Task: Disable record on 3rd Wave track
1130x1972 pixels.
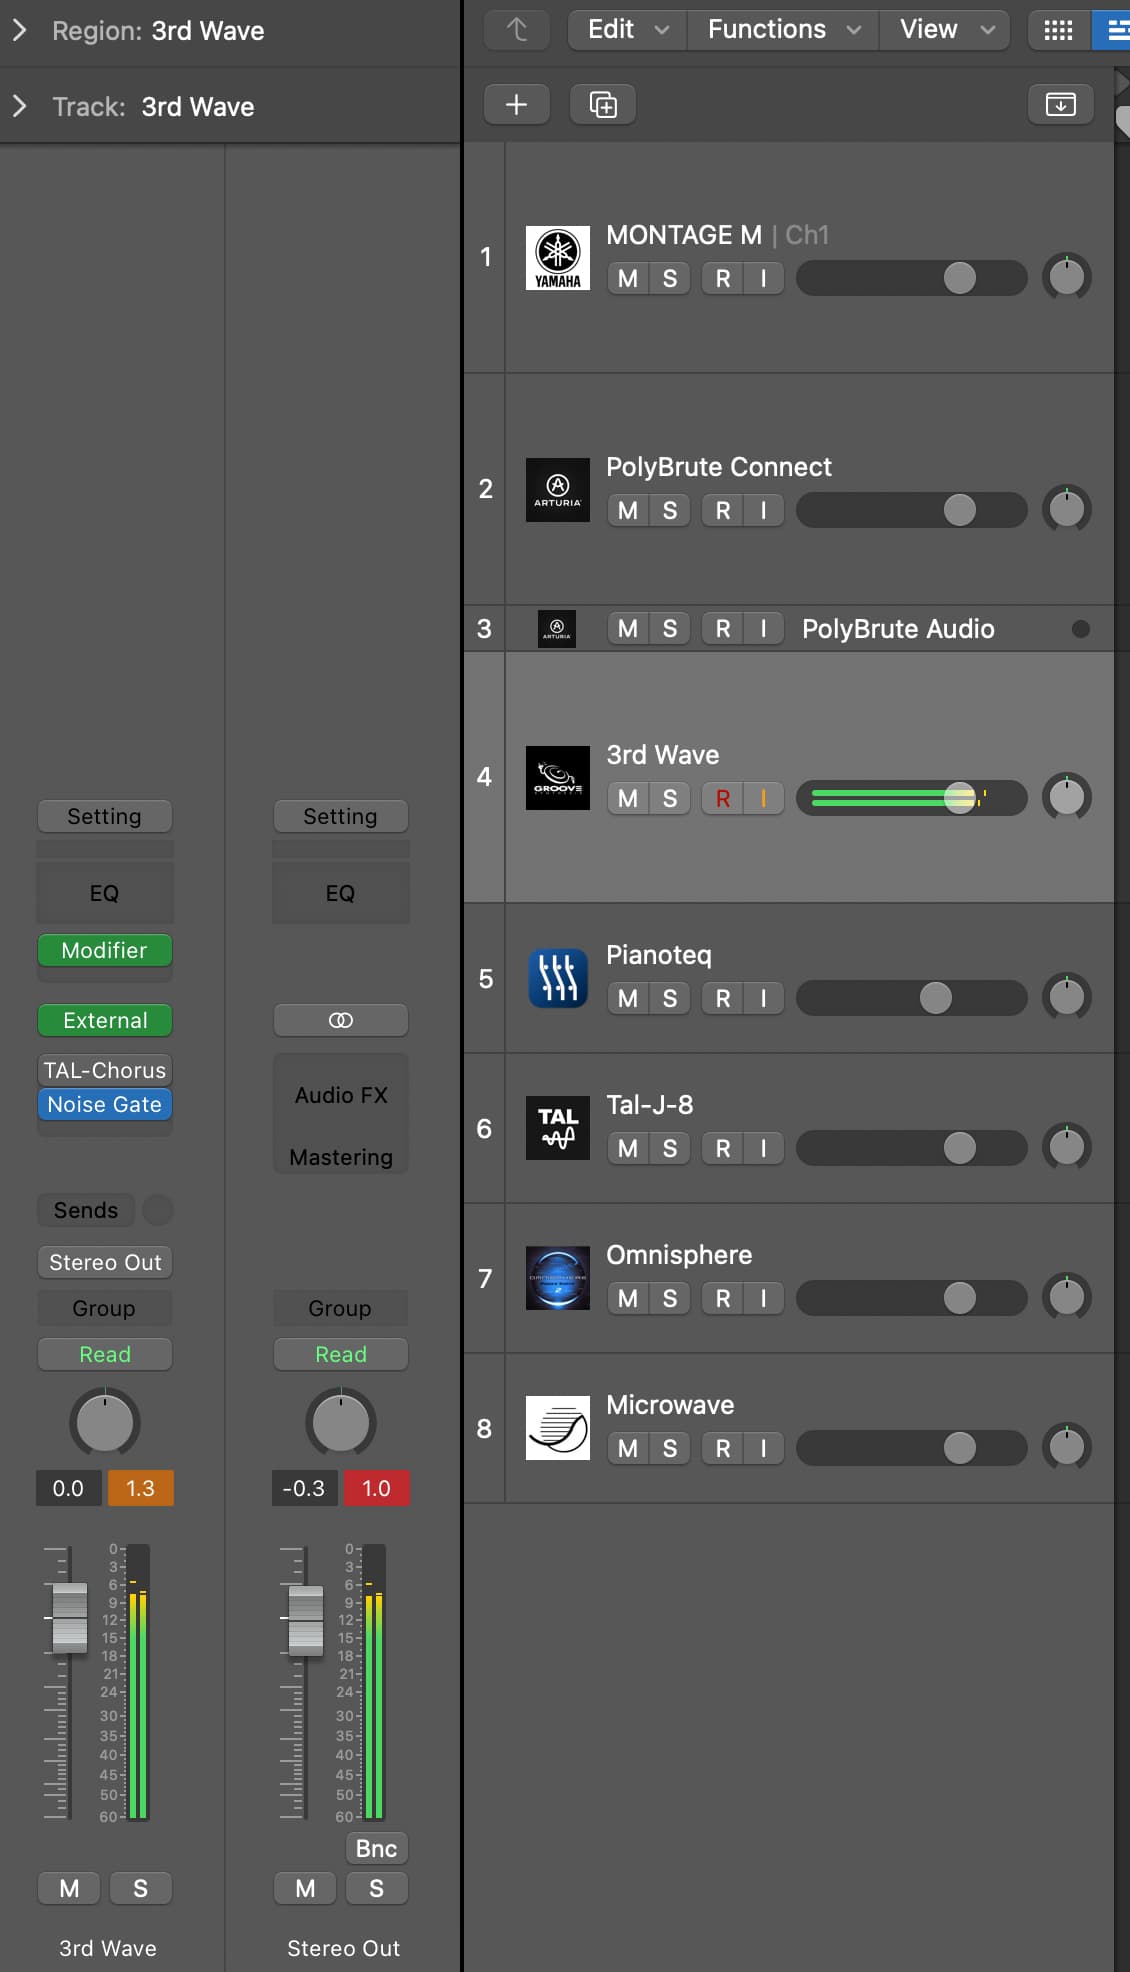Action: 723,798
